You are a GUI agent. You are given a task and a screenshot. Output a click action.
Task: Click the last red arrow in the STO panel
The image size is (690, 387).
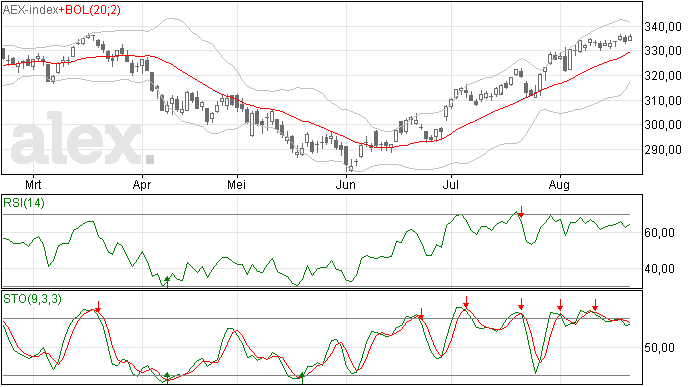595,305
